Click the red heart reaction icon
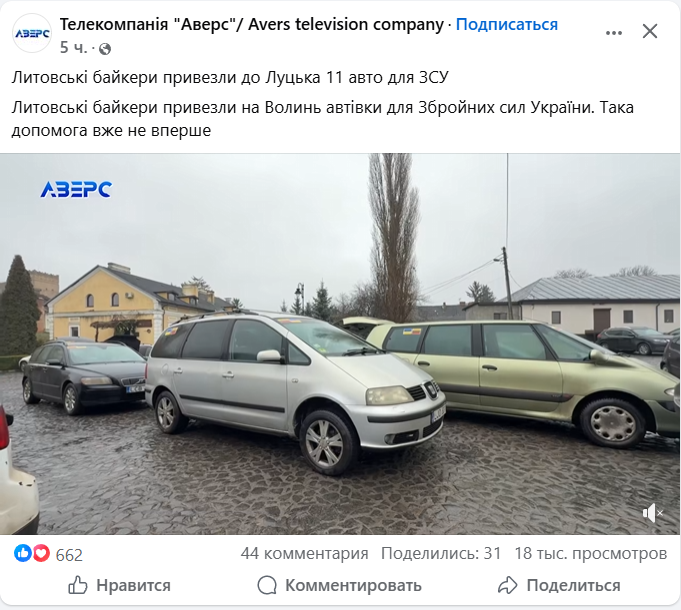The width and height of the screenshot is (681, 610). (41, 553)
